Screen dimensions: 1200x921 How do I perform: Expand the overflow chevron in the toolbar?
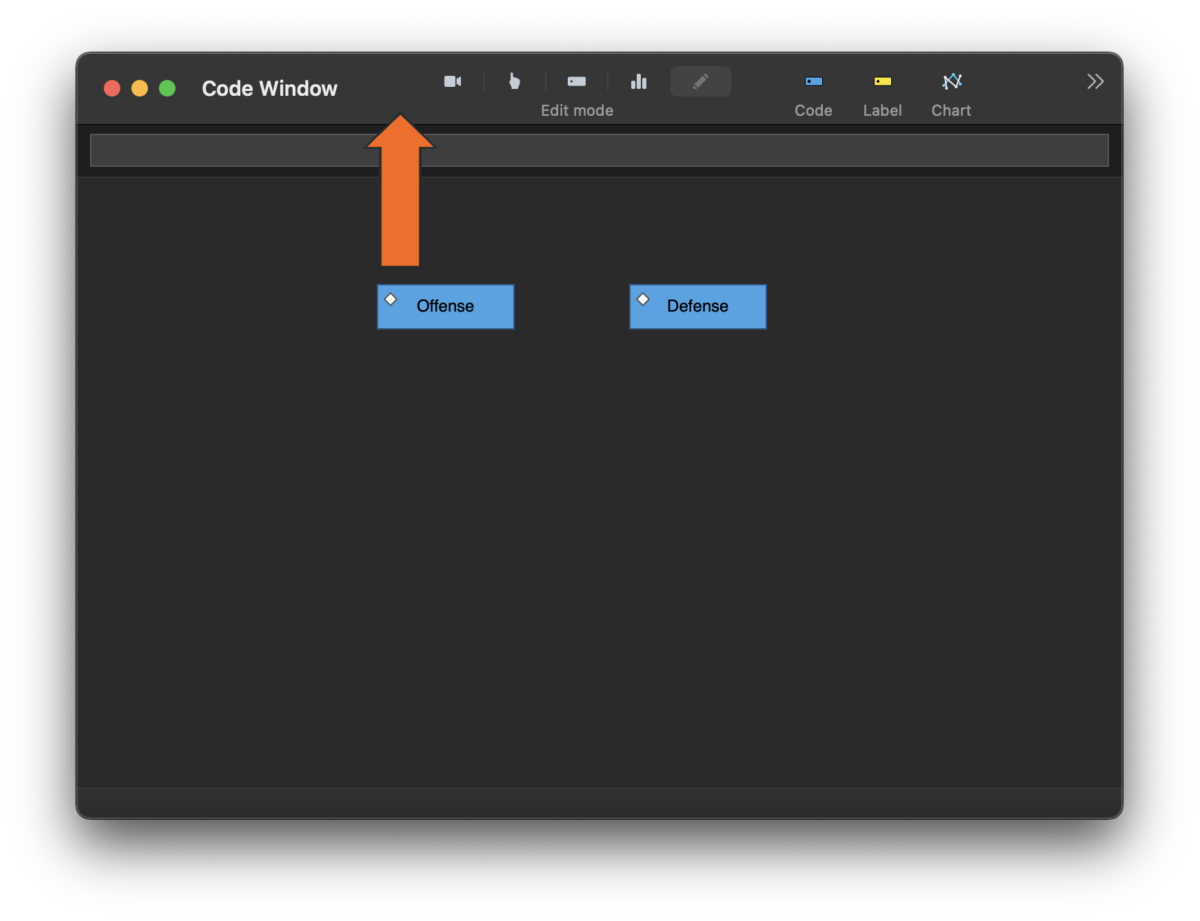(x=1095, y=81)
